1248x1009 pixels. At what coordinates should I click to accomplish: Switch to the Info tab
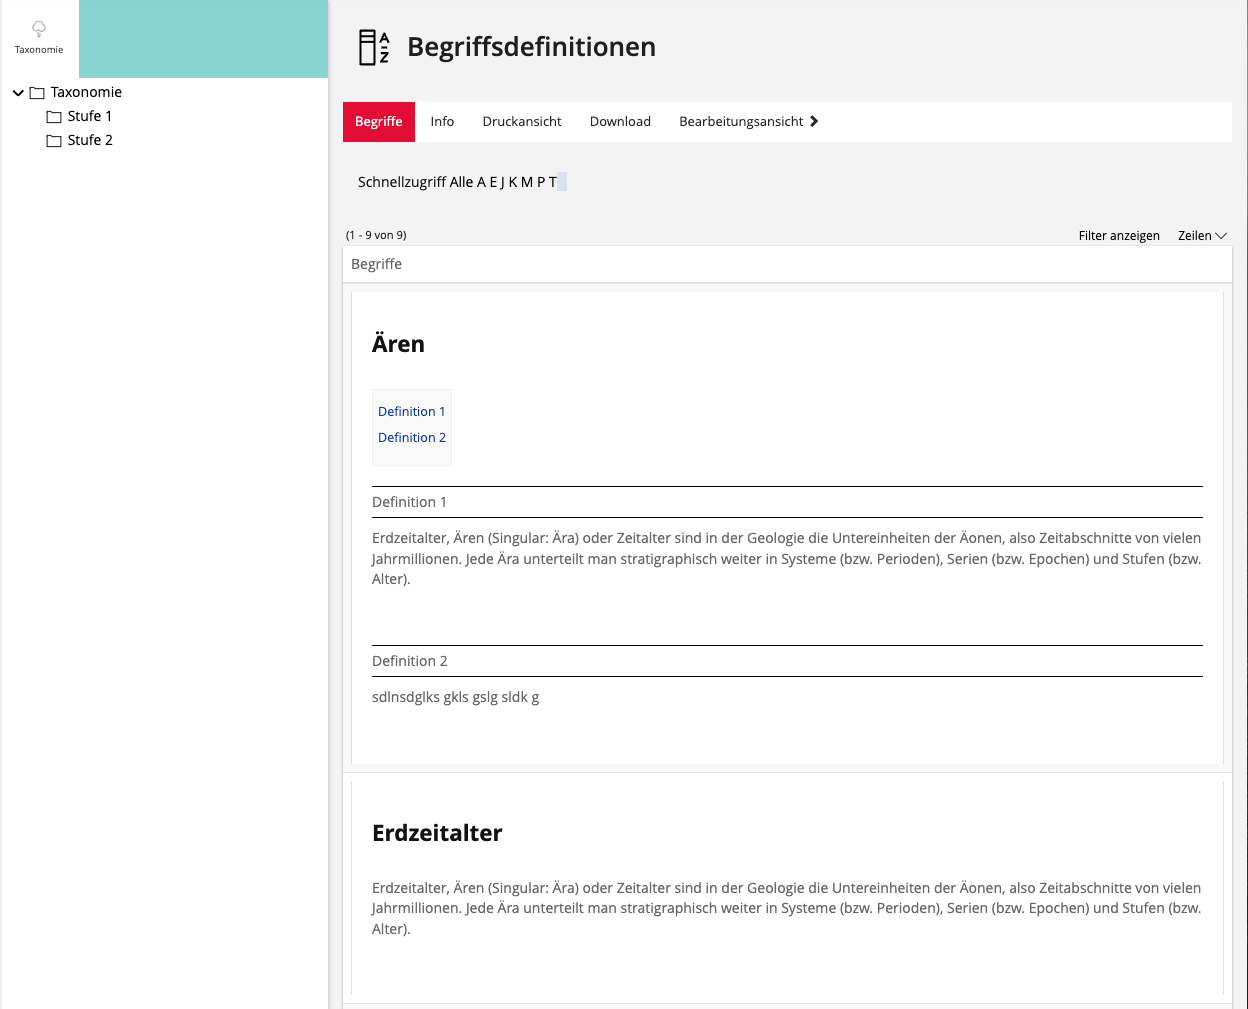coord(442,122)
